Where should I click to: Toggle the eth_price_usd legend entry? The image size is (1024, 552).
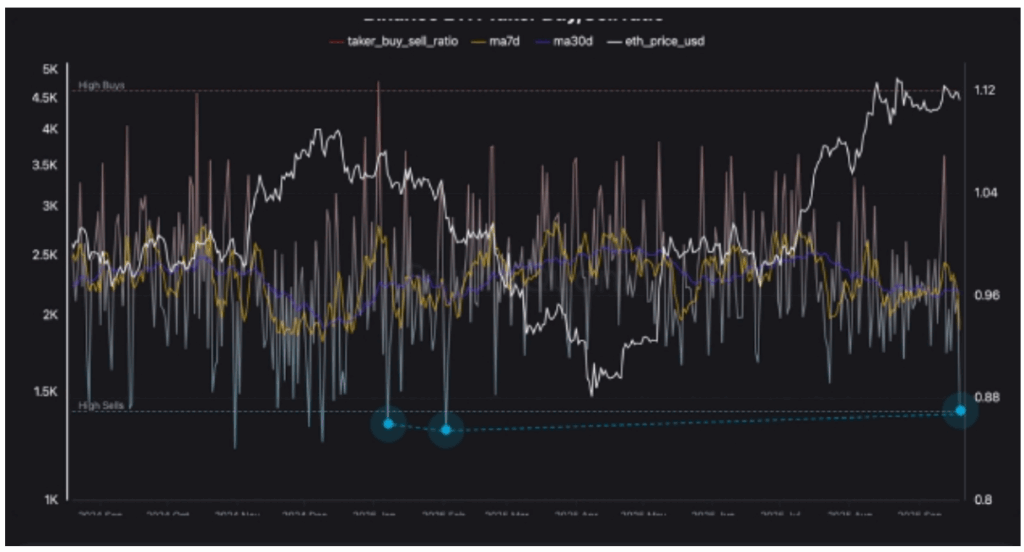[656, 42]
